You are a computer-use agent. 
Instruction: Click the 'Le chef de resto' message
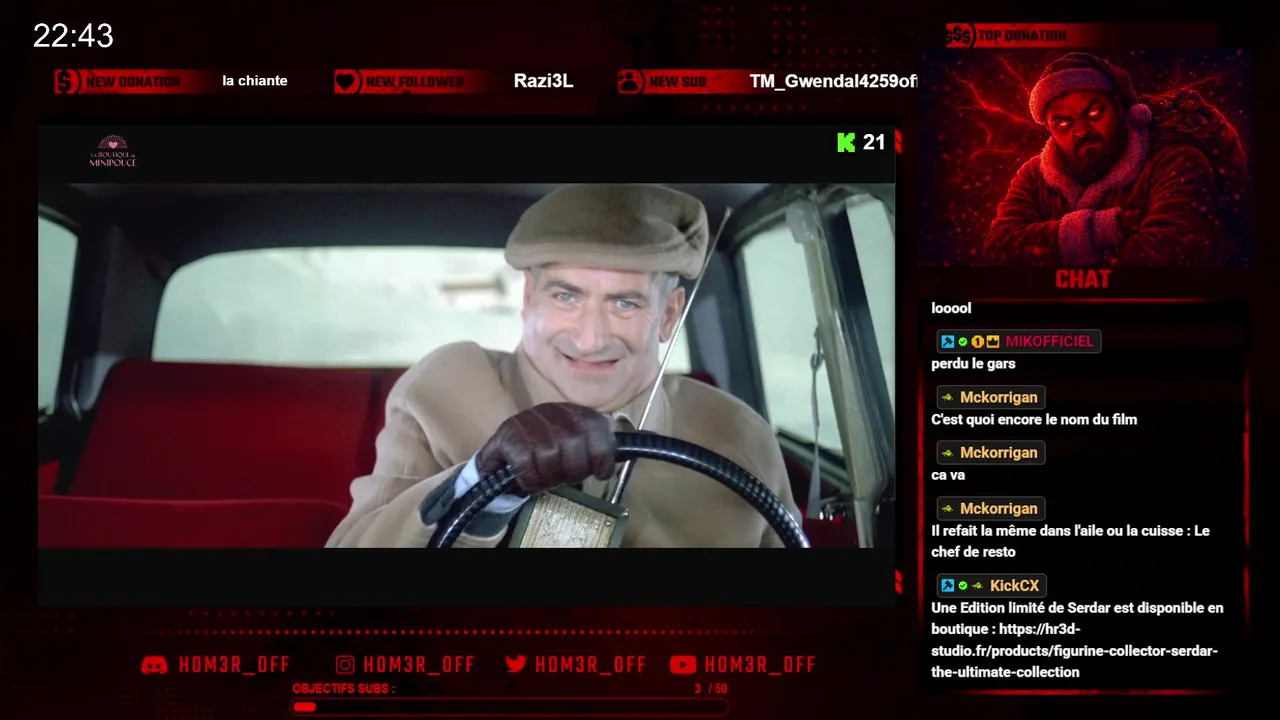(x=1070, y=541)
